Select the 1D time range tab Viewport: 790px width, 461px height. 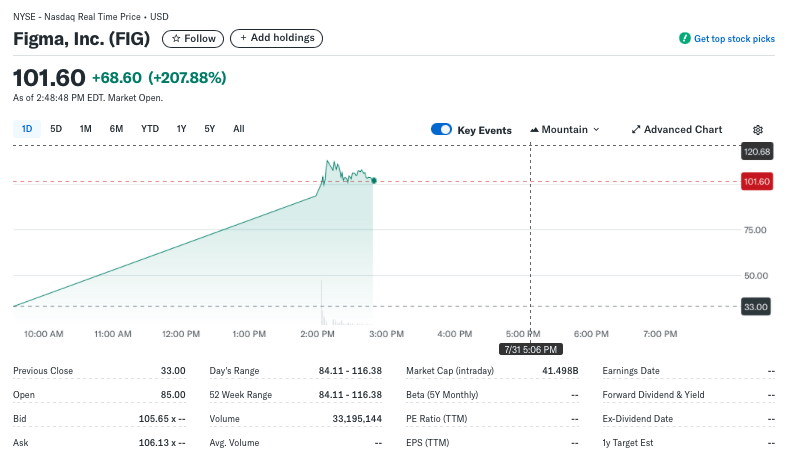point(27,129)
